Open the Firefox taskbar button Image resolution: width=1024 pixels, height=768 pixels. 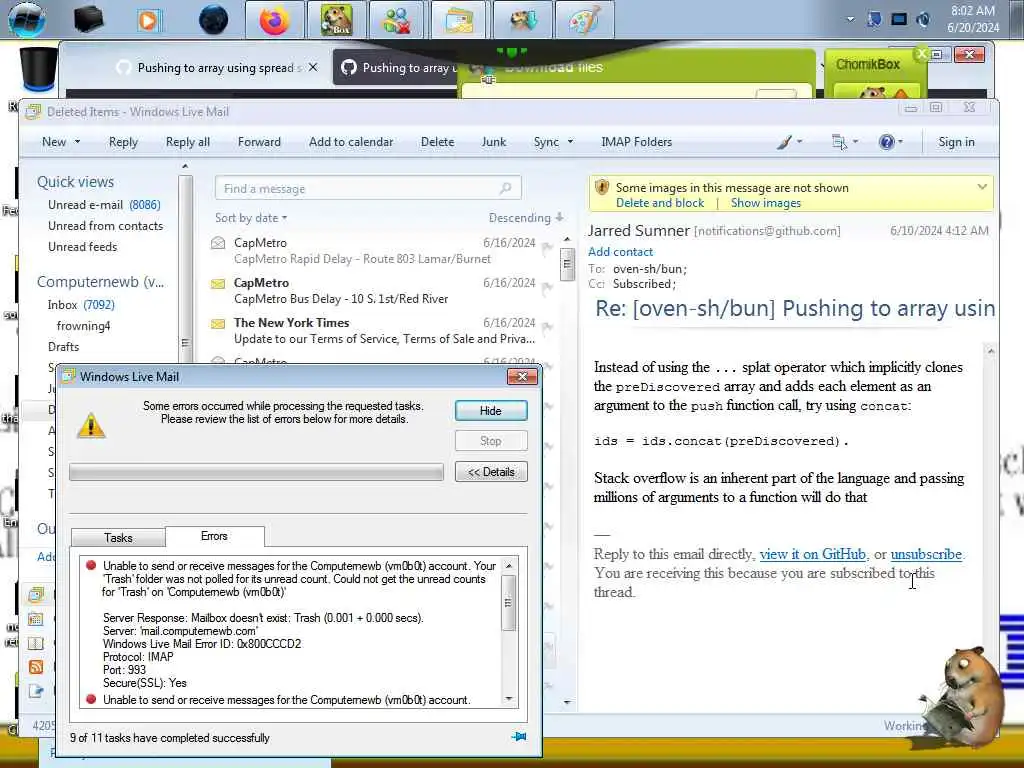pyautogui.click(x=274, y=20)
